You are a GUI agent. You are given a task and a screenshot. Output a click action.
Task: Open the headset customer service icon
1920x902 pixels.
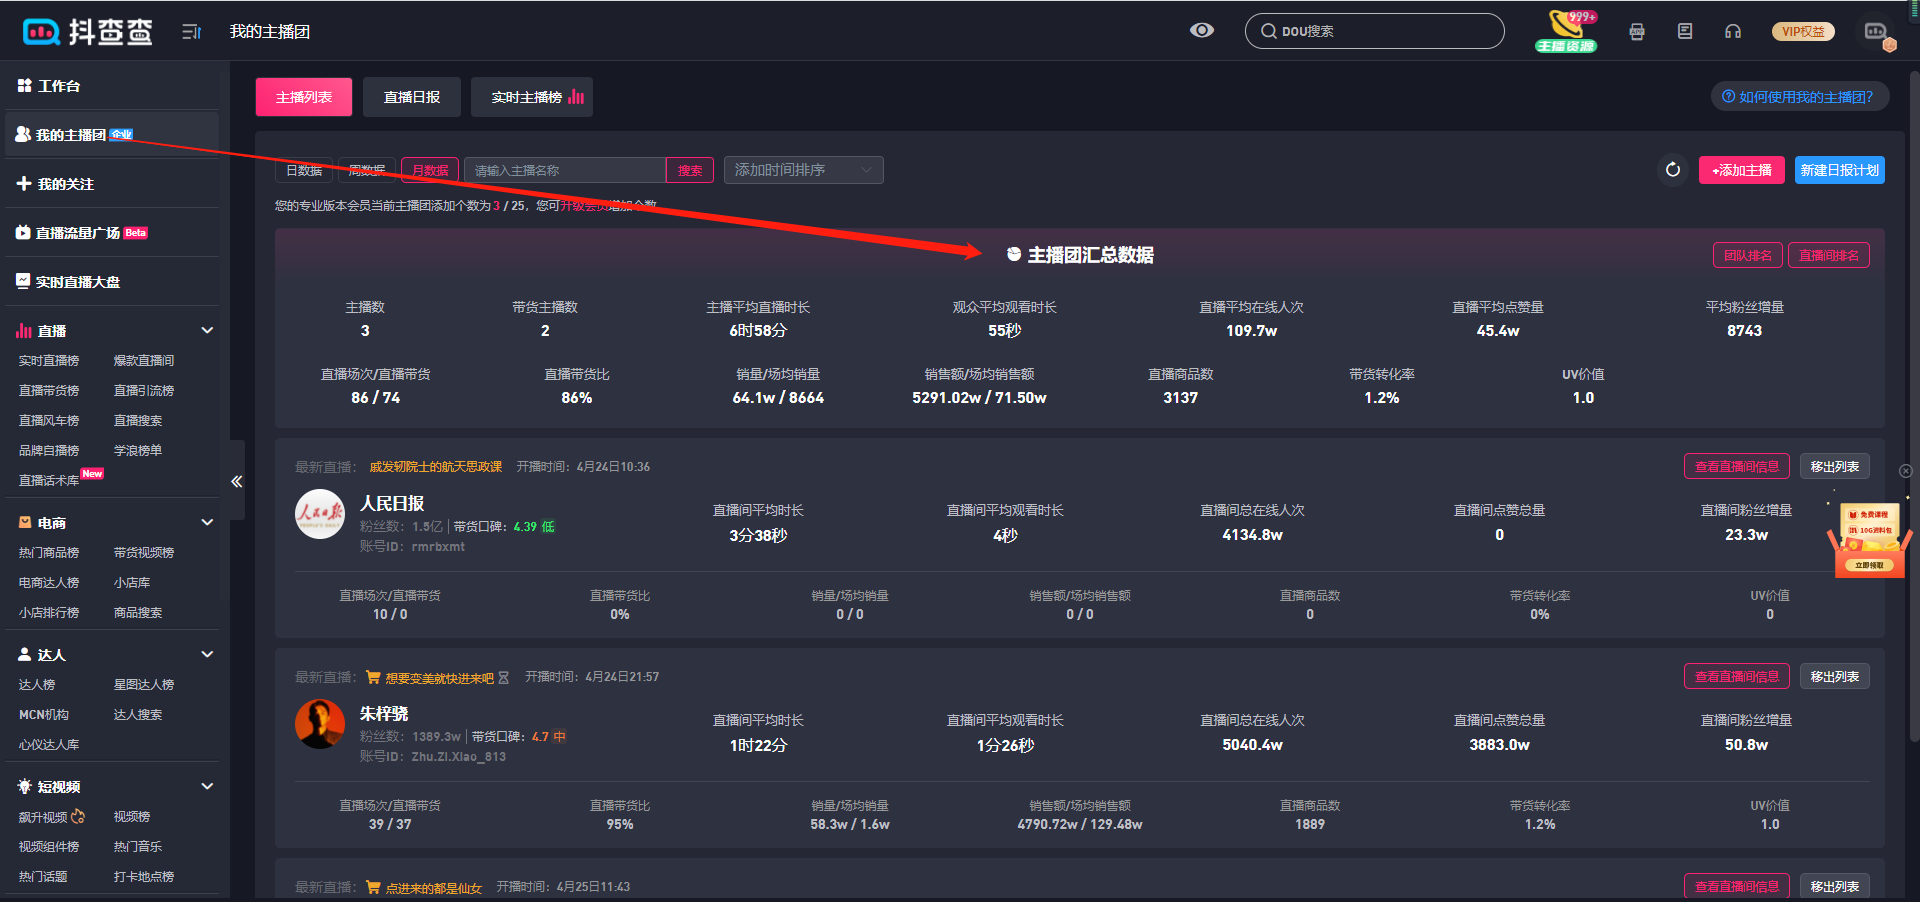point(1733,32)
